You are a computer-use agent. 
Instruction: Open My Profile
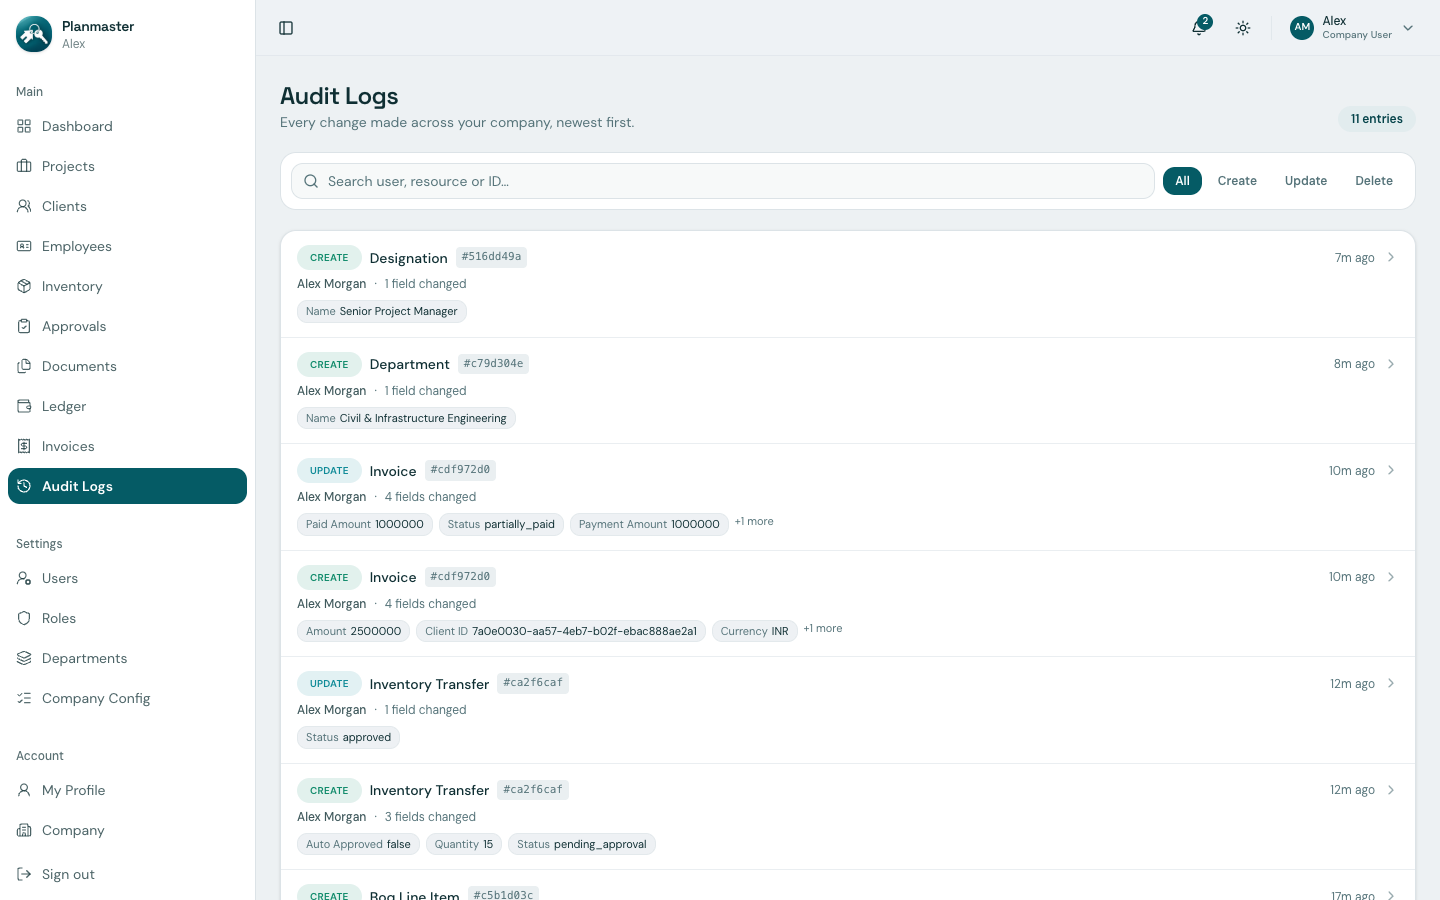pyautogui.click(x=127, y=790)
